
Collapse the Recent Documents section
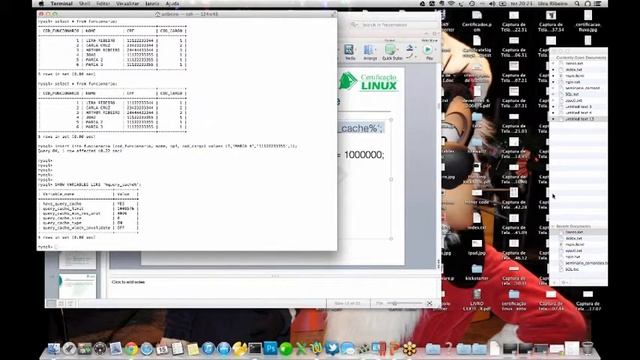[553, 226]
